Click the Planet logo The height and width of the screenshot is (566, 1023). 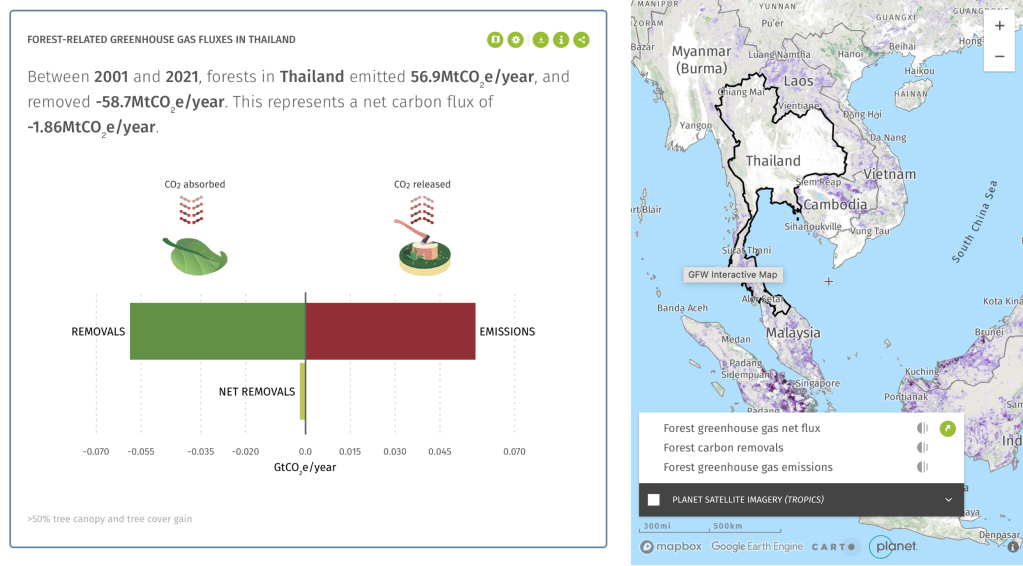point(893,546)
